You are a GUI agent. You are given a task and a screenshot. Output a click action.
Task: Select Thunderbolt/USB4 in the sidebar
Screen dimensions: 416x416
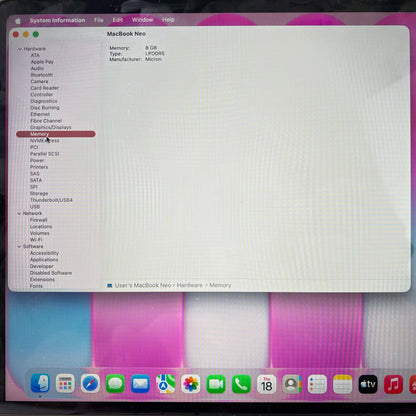tap(51, 200)
